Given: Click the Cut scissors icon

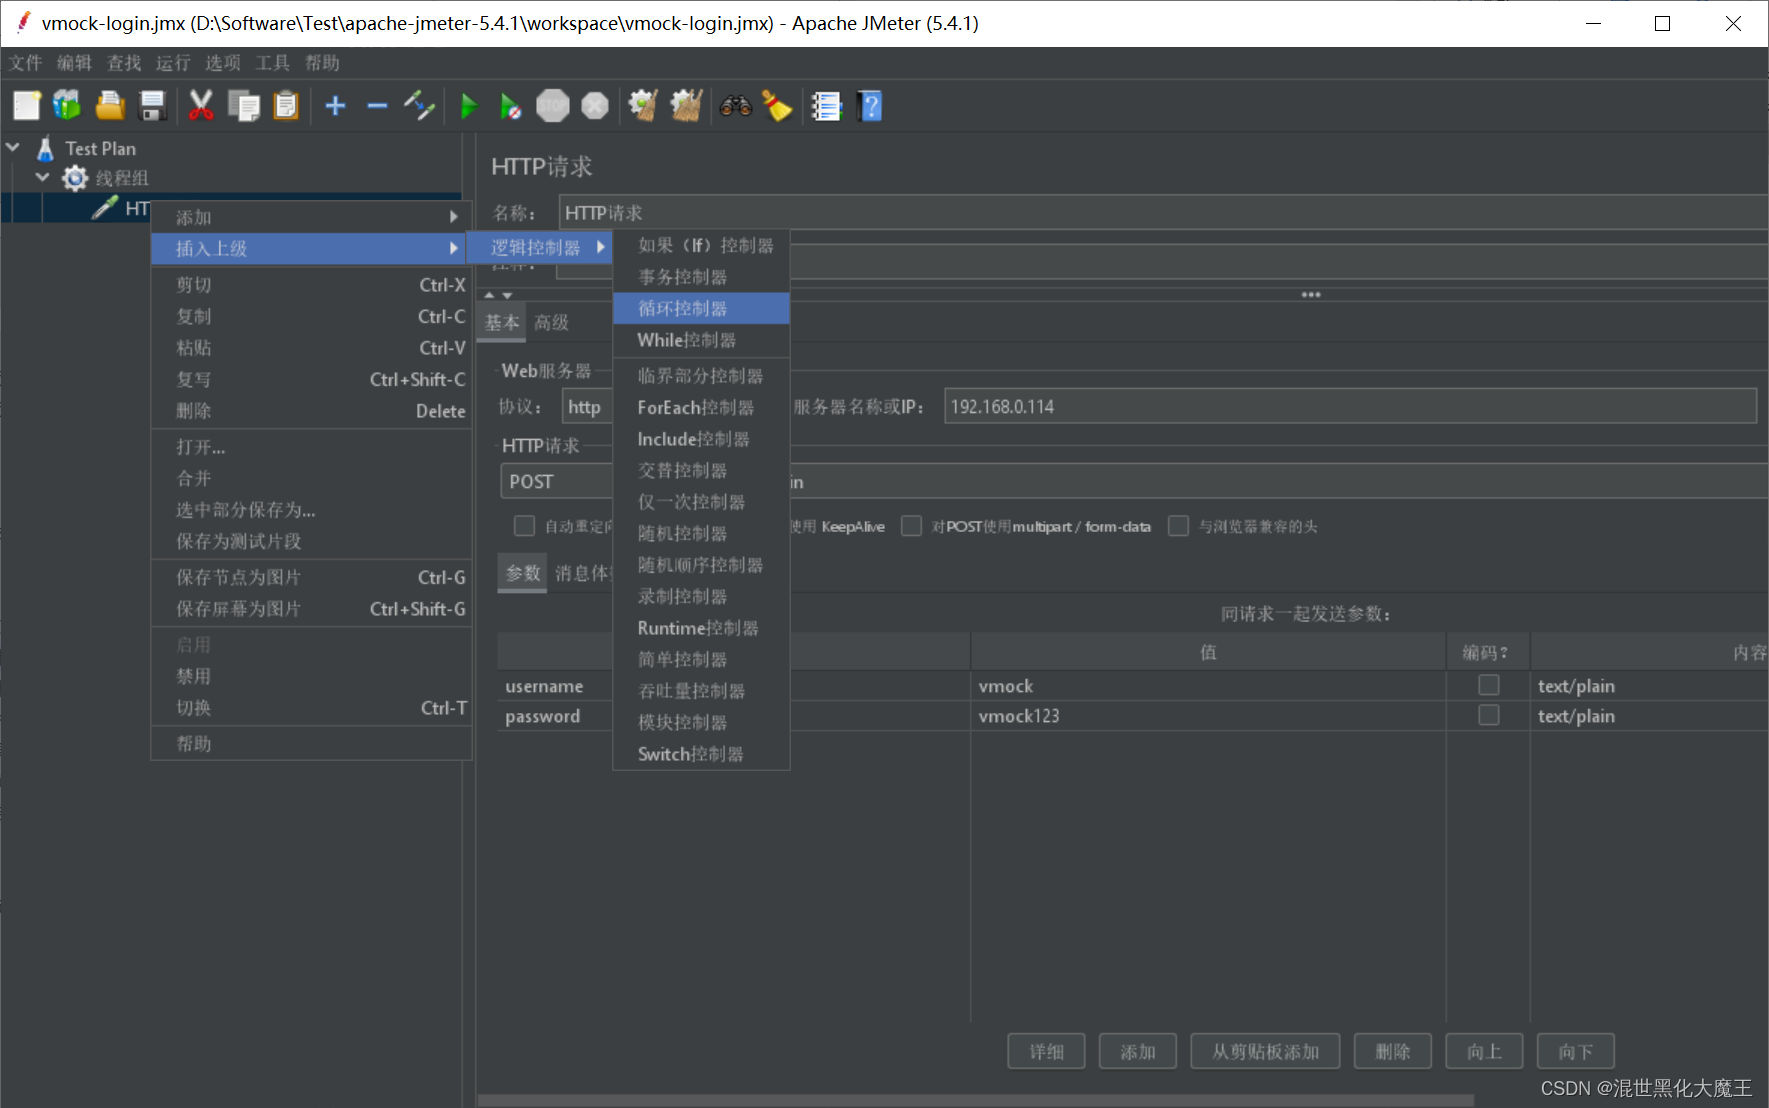Looking at the screenshot, I should pos(201,106).
